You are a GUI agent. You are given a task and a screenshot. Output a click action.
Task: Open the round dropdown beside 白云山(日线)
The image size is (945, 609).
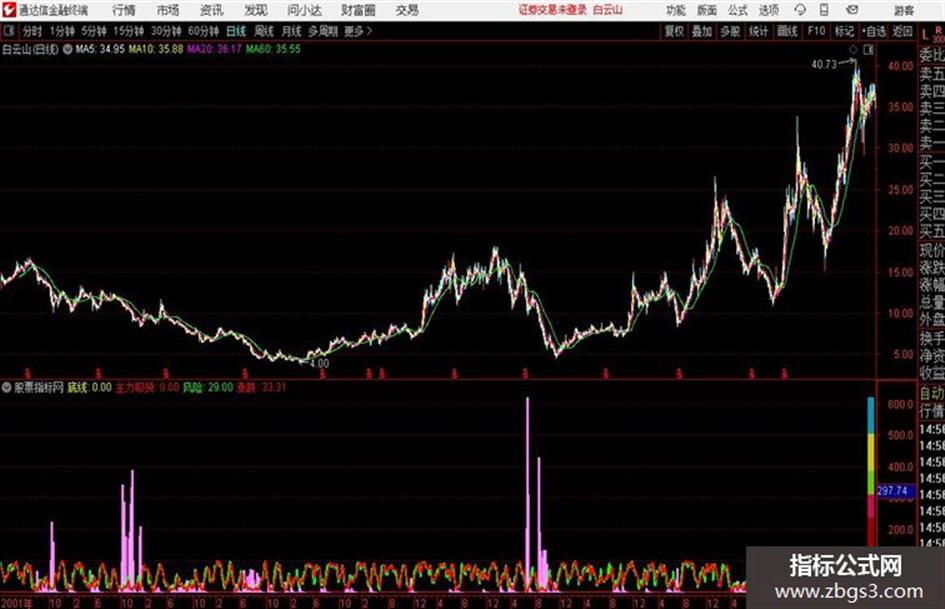click(68, 49)
